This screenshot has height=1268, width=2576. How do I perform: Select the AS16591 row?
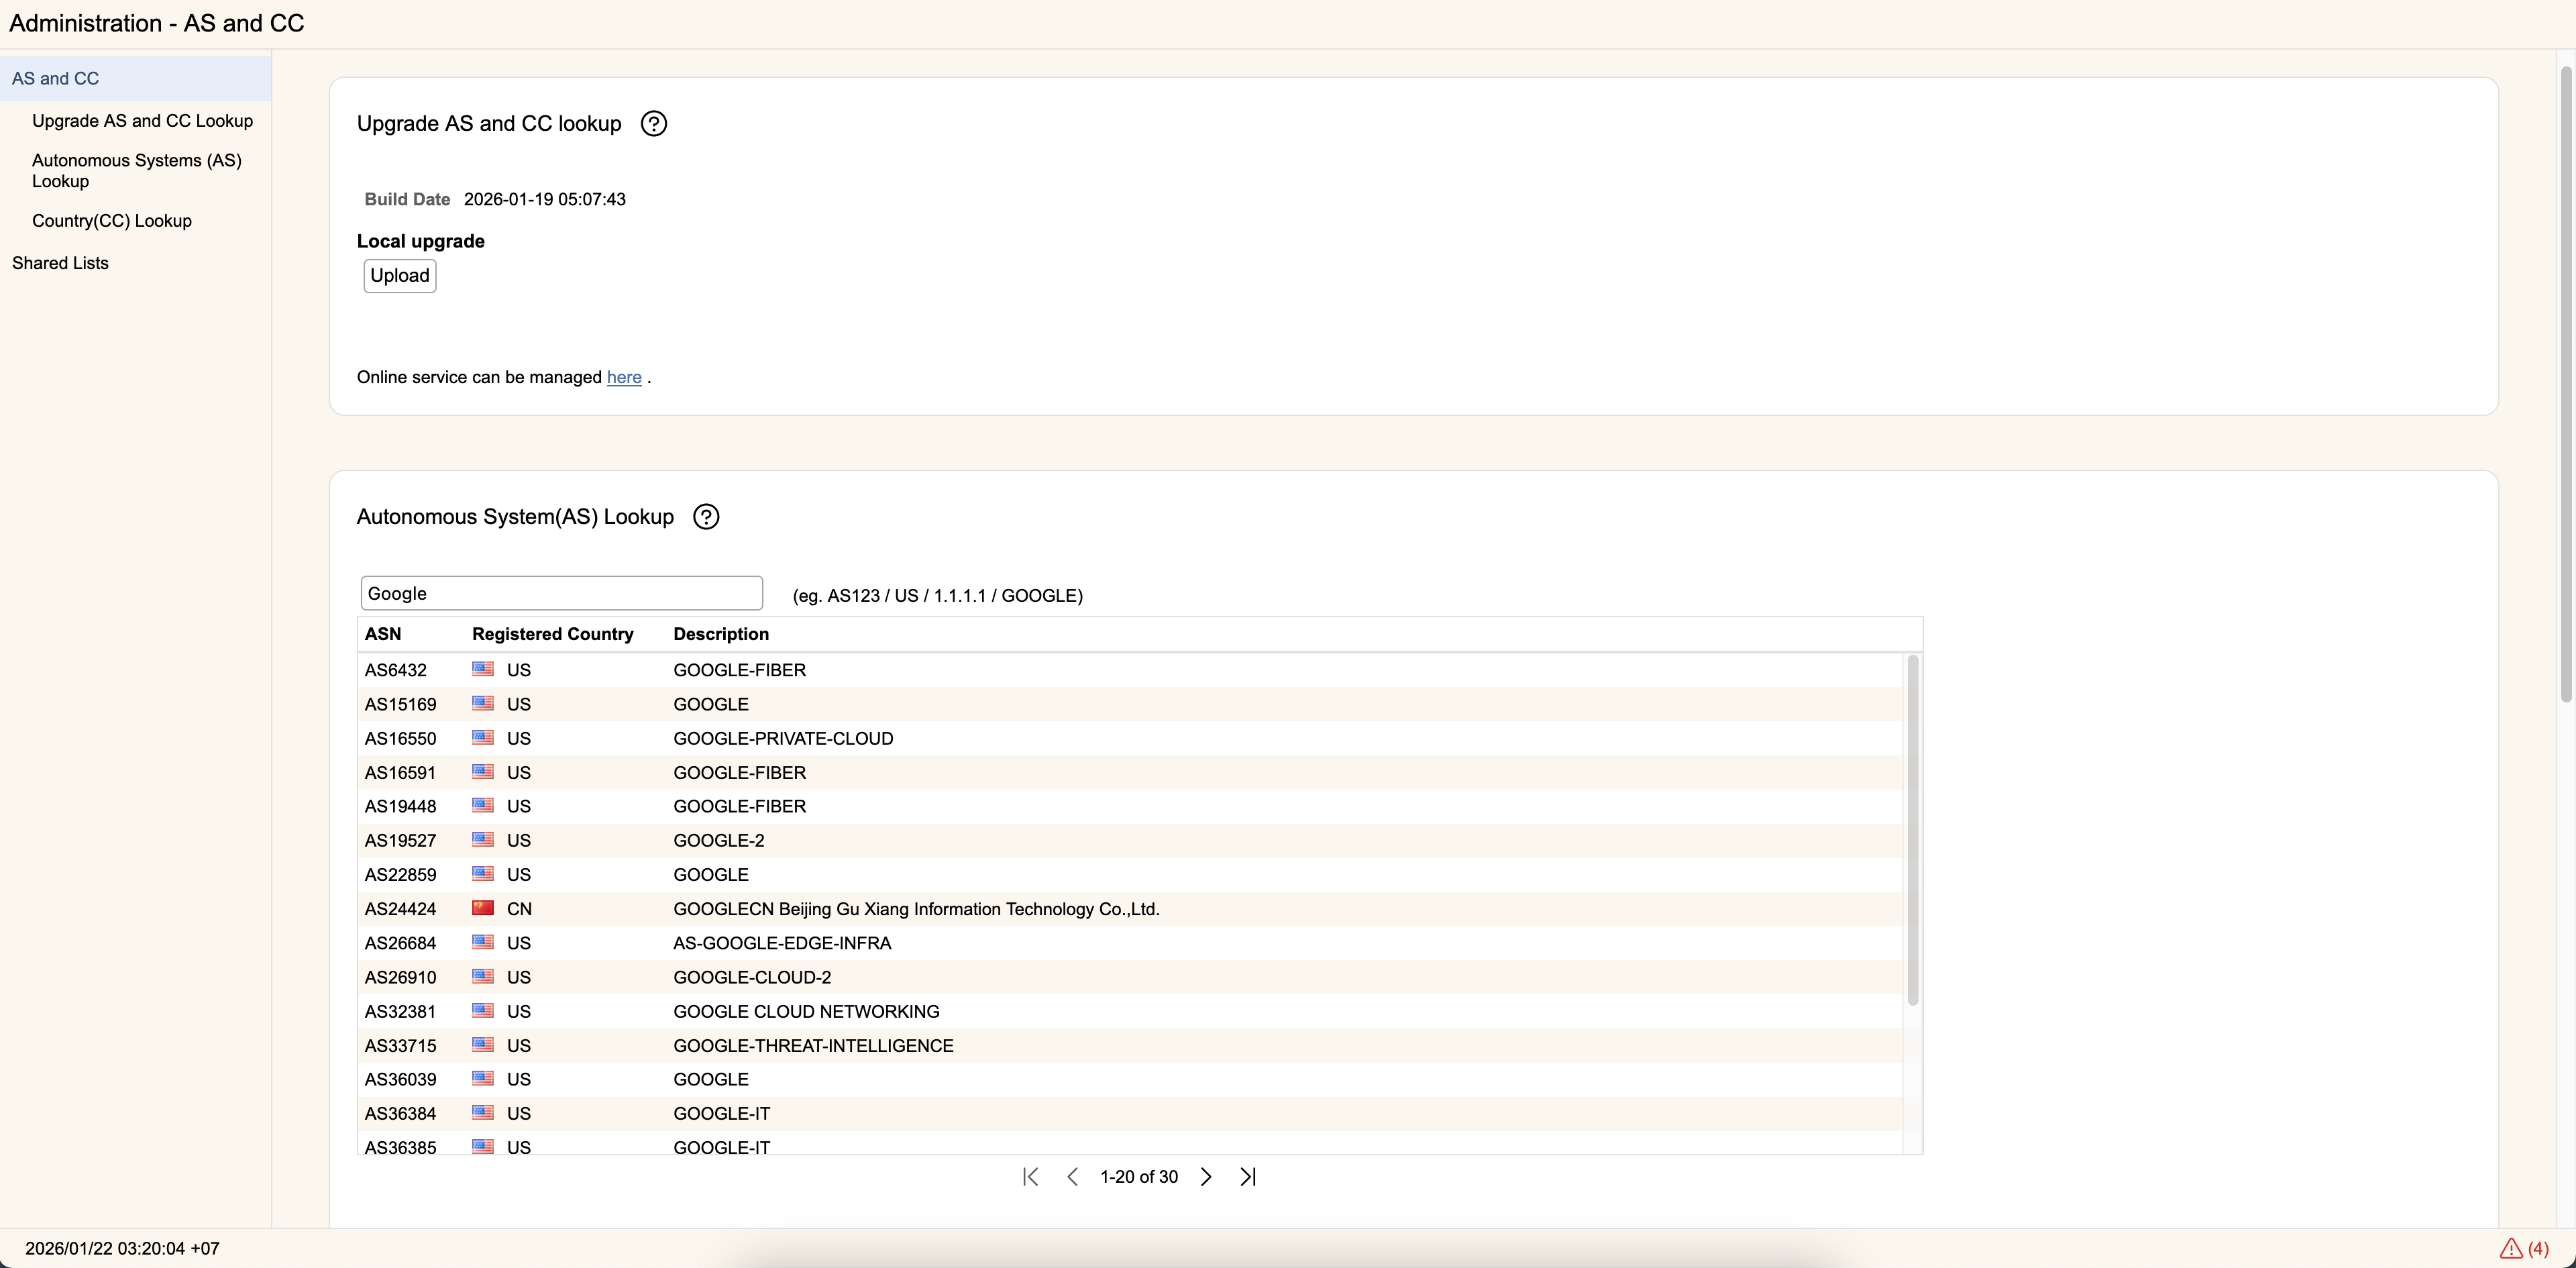1130,772
